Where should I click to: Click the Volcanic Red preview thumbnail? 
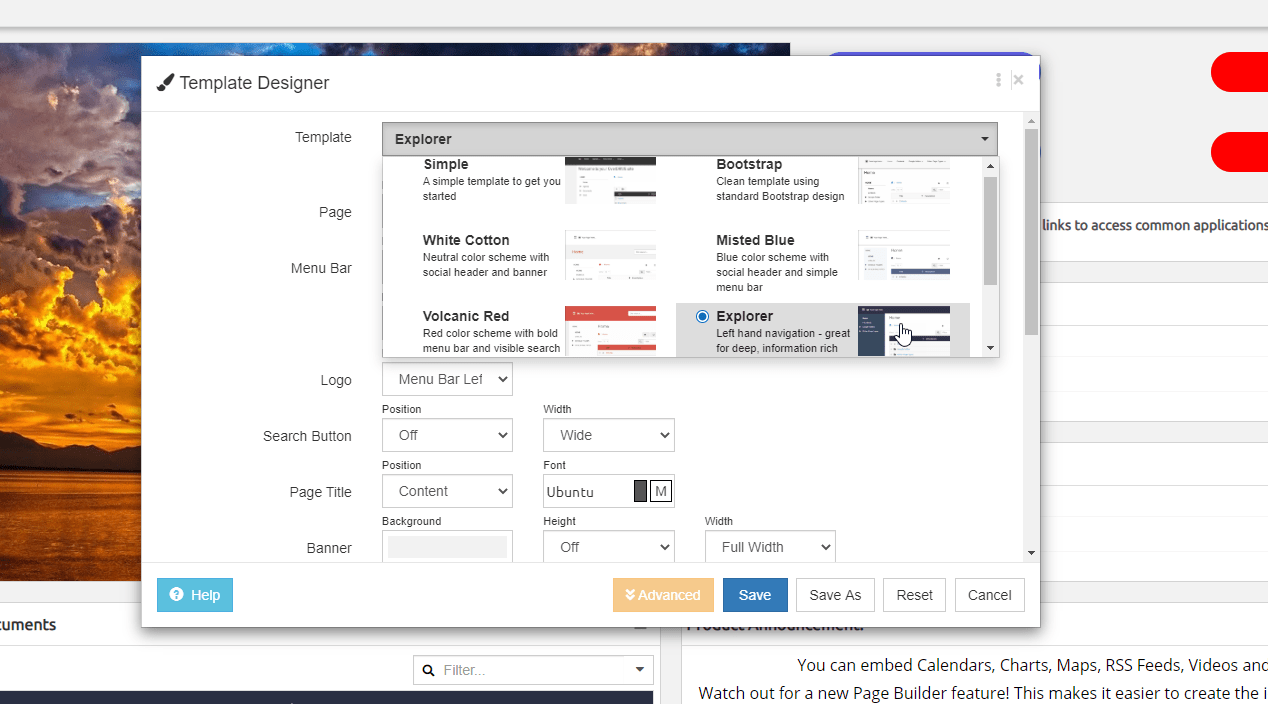pyautogui.click(x=610, y=330)
